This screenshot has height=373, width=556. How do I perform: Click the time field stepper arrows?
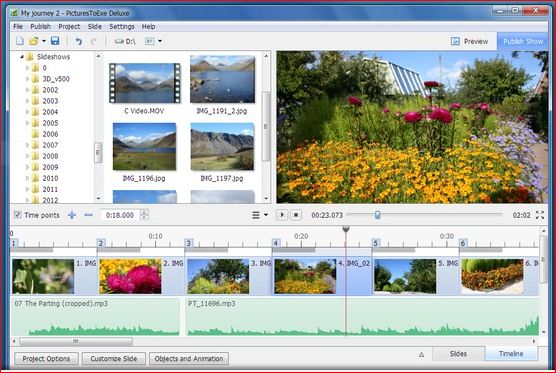point(144,215)
